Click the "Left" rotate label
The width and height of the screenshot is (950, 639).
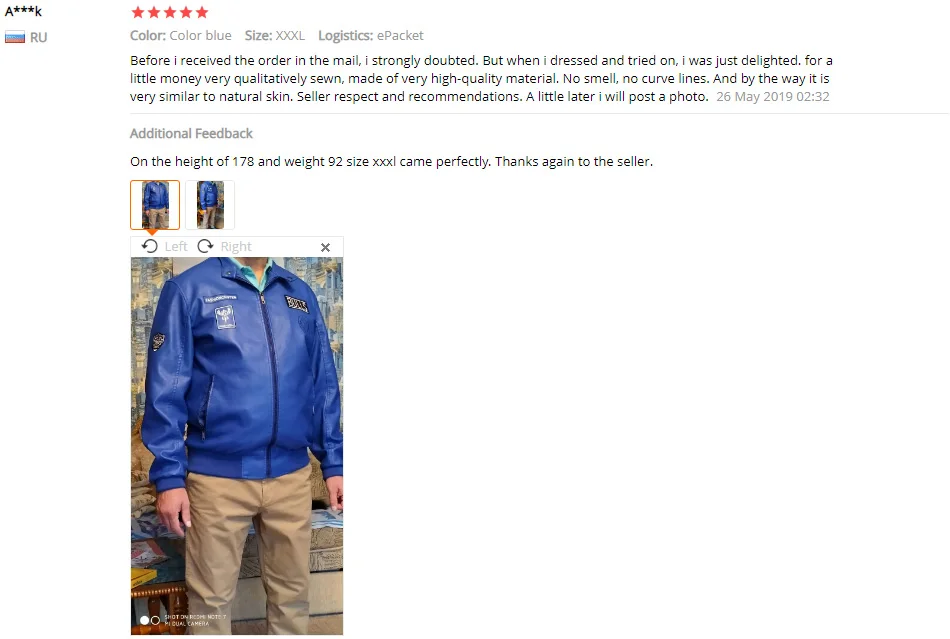(x=176, y=247)
